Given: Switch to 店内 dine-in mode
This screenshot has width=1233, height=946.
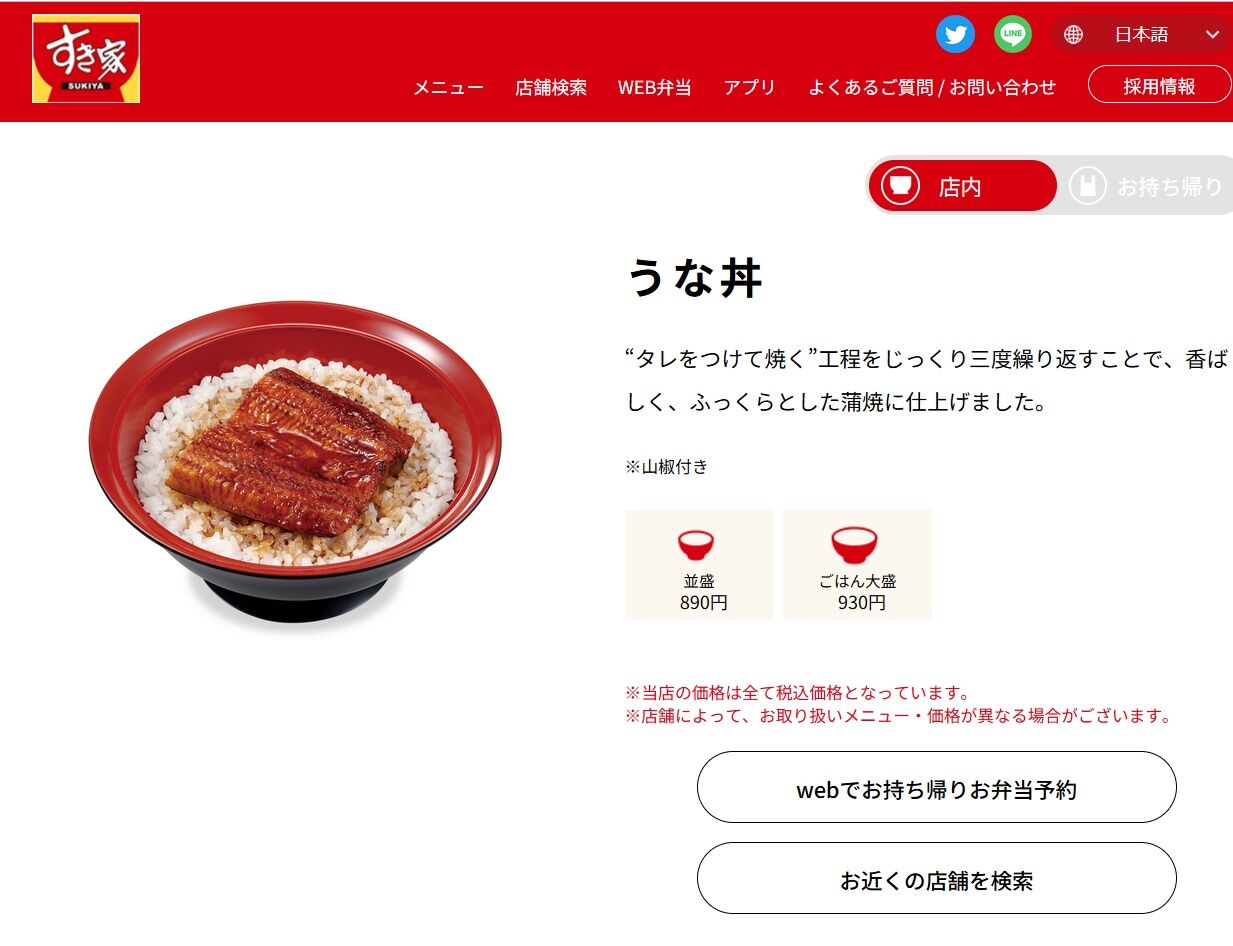Looking at the screenshot, I should (x=962, y=186).
